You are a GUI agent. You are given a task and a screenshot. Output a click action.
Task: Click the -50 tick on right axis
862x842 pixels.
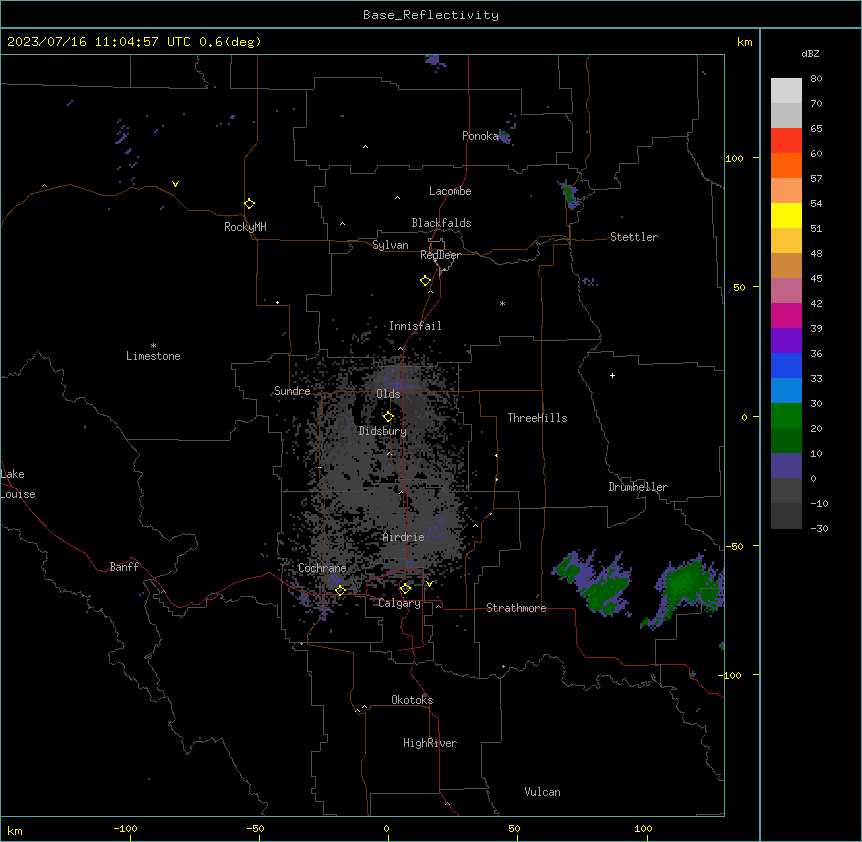pos(734,546)
